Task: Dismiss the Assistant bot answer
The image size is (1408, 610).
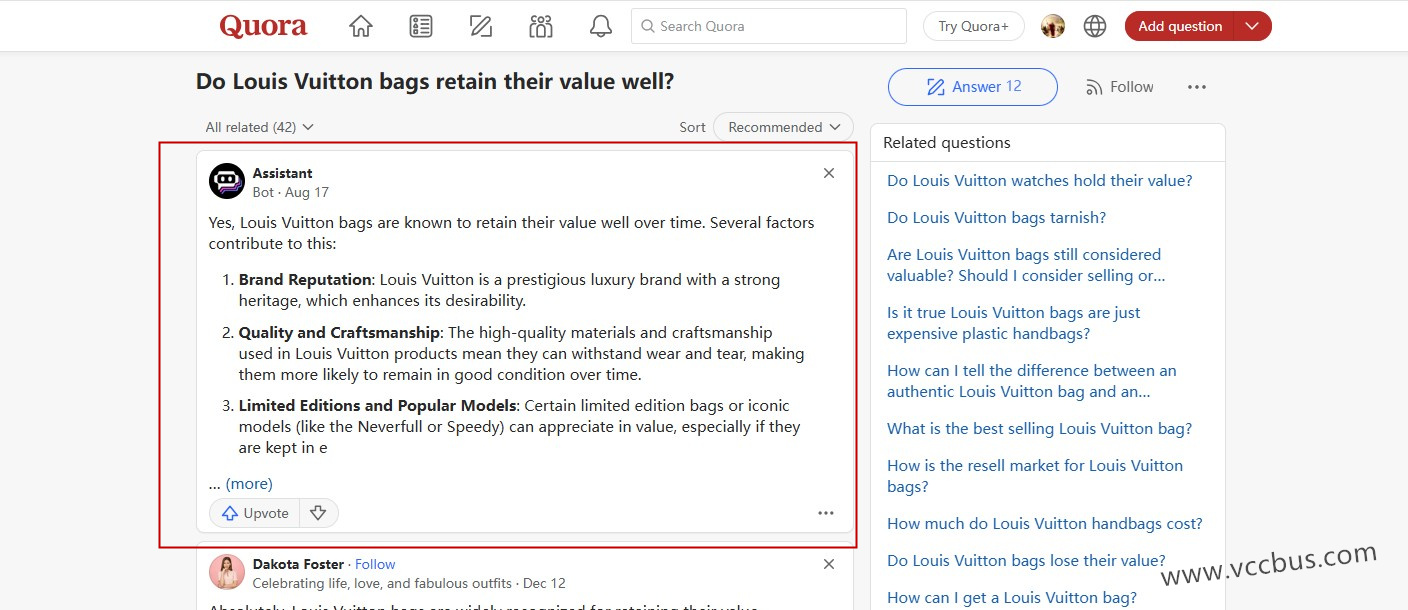Action: [828, 174]
